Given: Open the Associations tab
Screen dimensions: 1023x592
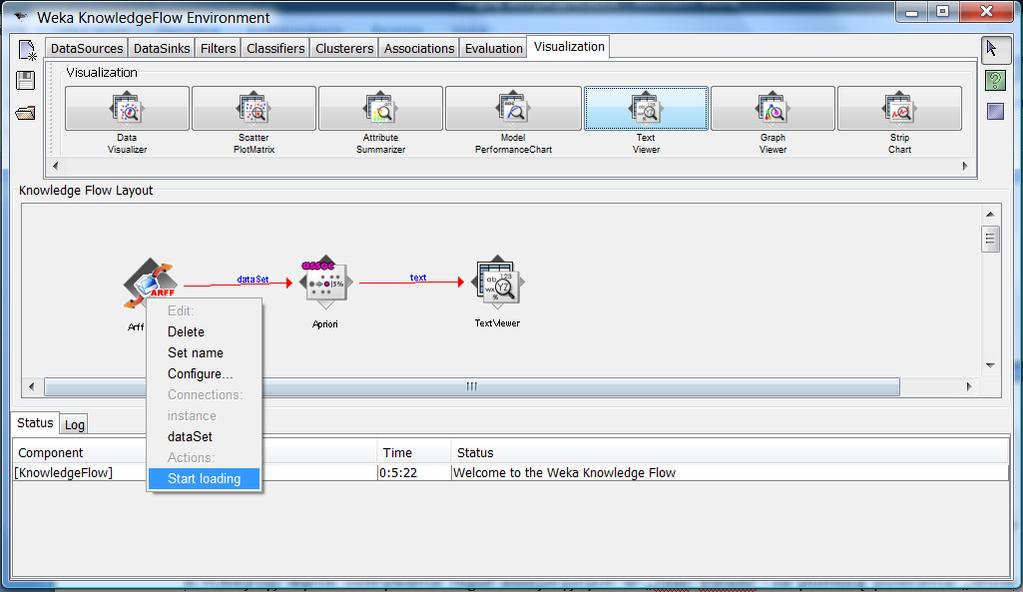Looking at the screenshot, I should coord(419,48).
